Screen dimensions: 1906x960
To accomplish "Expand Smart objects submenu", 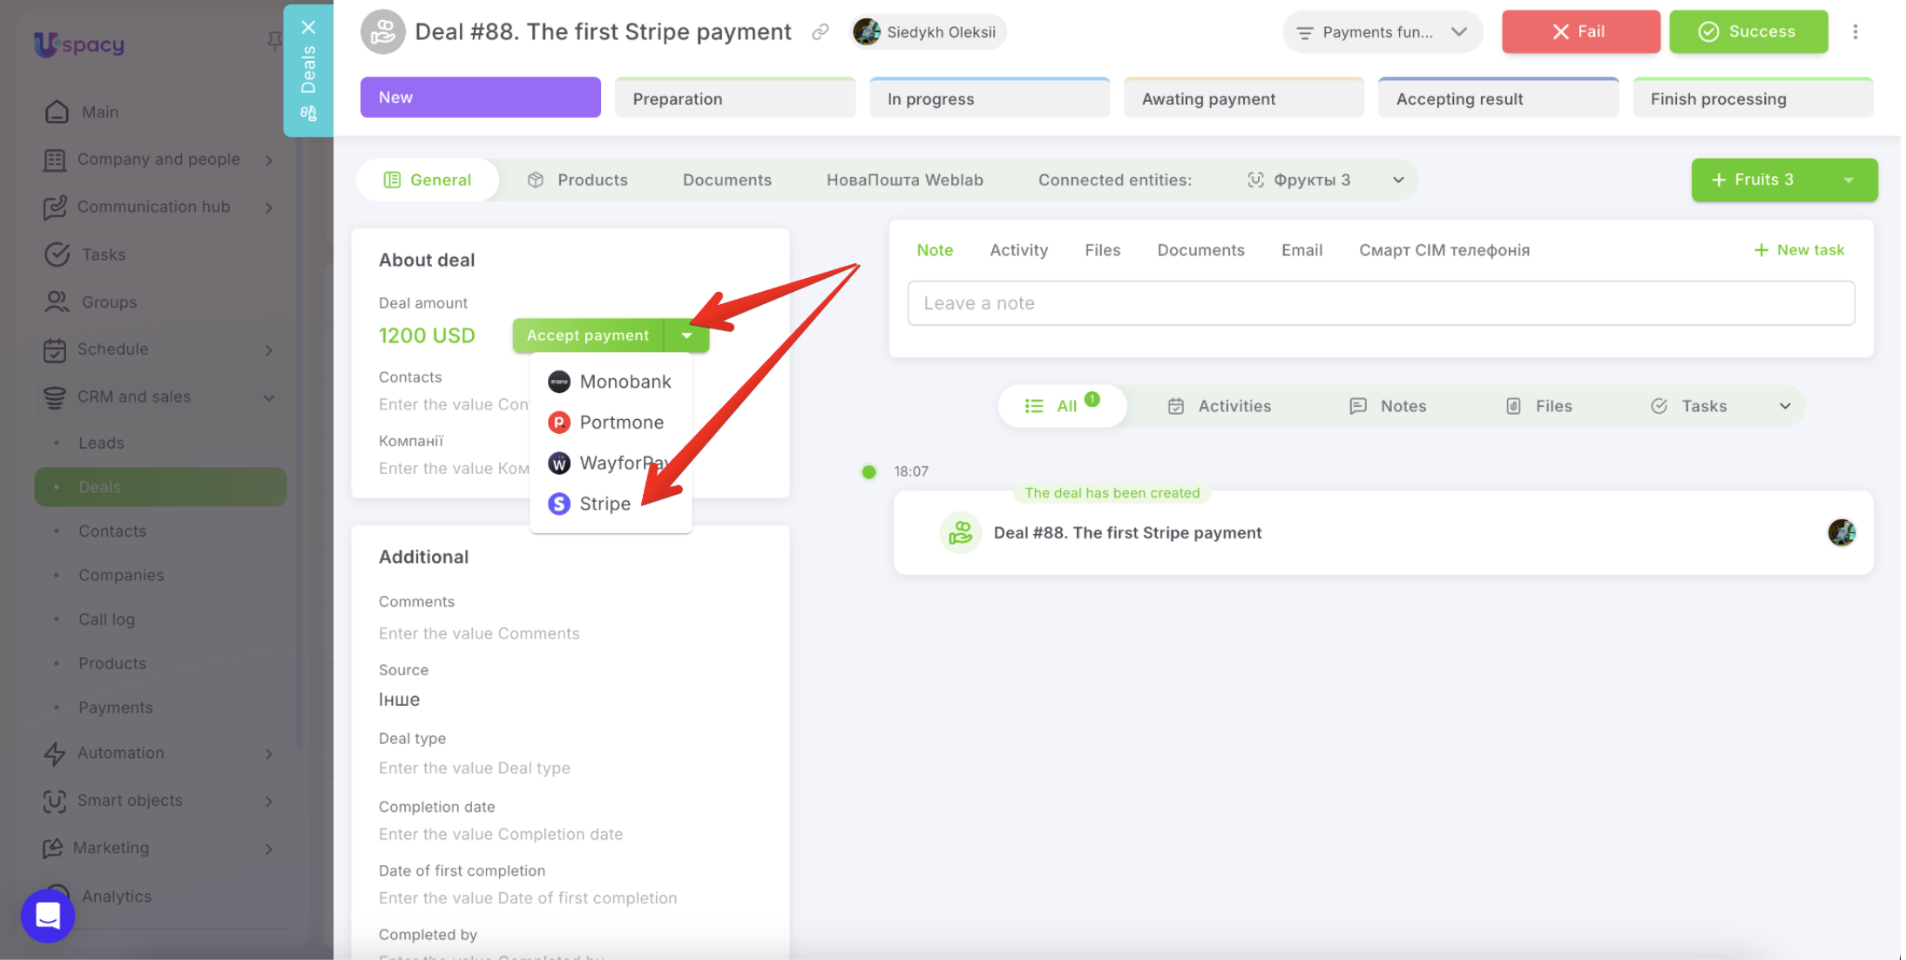I will coord(269,801).
